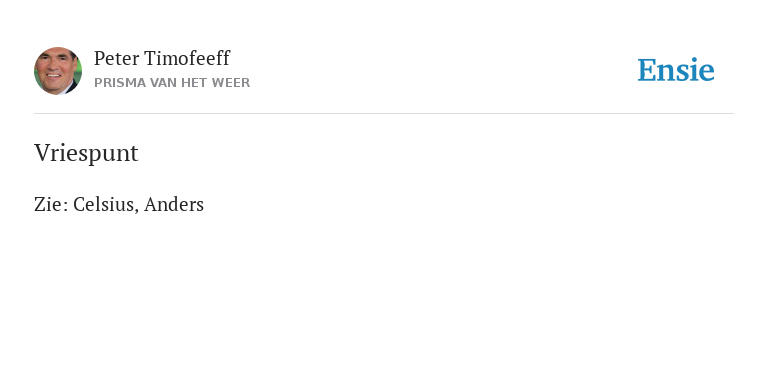Click the Vriespunt heading
Image resolution: width=768 pixels, height=384 pixels.
point(86,153)
